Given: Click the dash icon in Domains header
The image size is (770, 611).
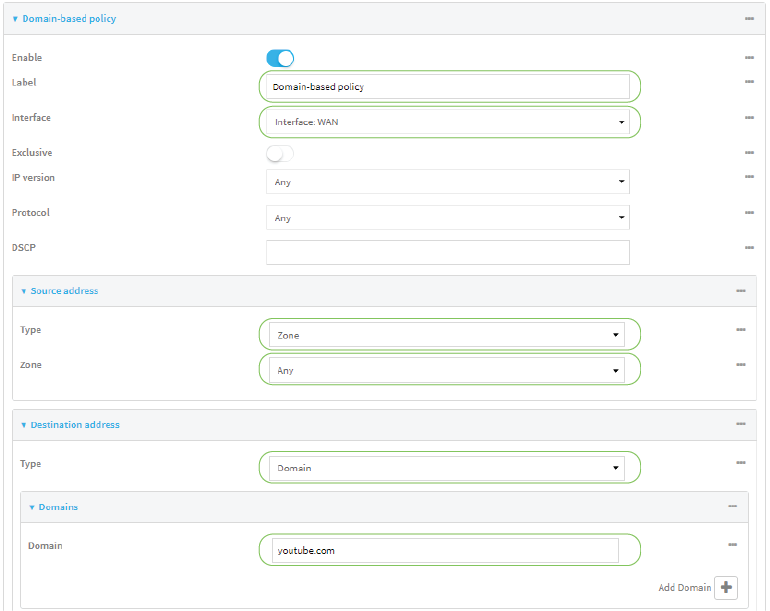Looking at the screenshot, I should pos(733,507).
